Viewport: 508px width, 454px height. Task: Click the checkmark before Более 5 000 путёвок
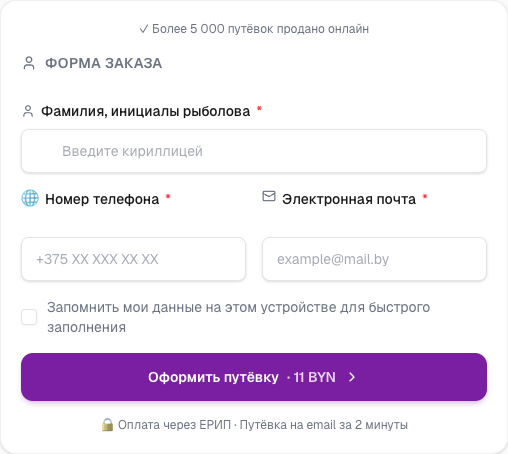tap(144, 29)
